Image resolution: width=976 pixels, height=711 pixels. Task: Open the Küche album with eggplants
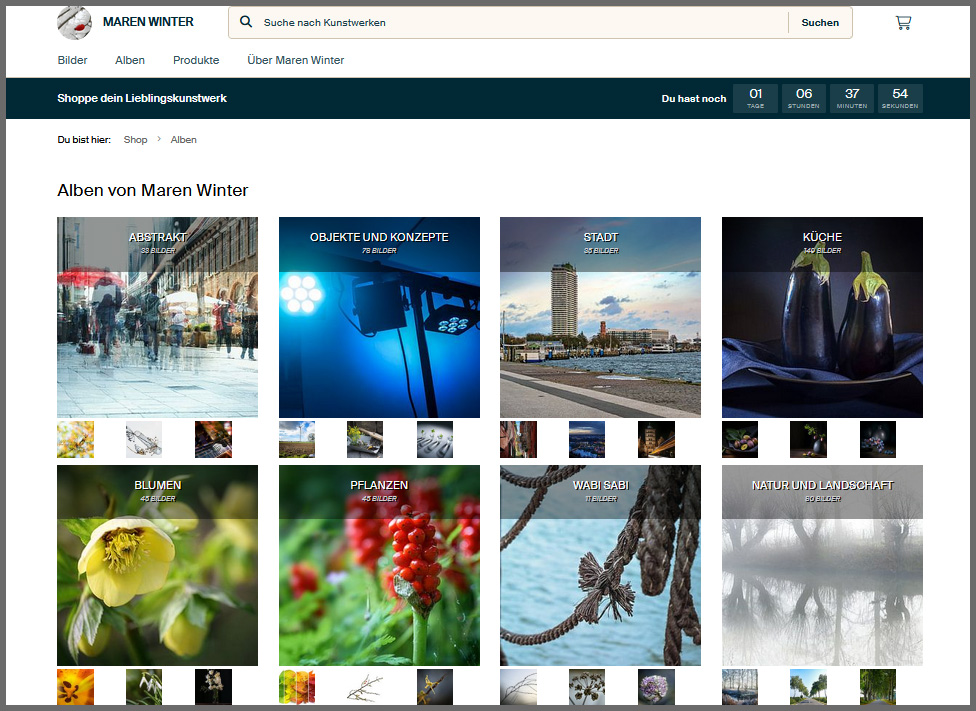822,317
